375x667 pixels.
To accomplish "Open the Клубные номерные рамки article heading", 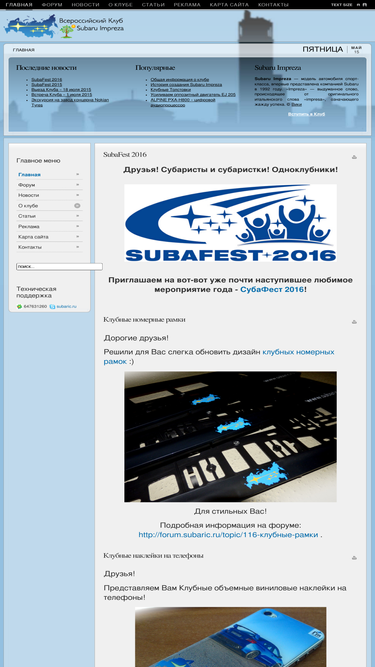I will 144,319.
